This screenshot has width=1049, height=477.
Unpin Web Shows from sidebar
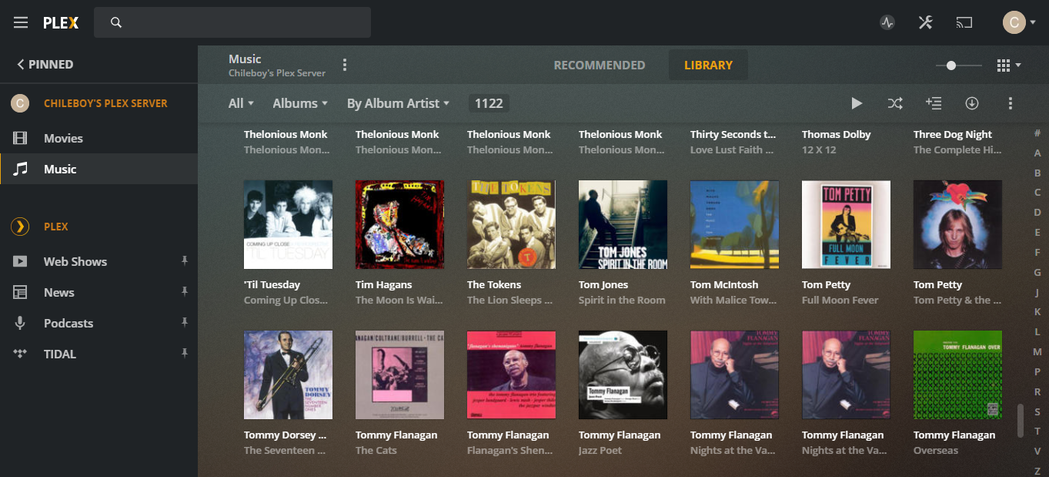[x=185, y=261]
